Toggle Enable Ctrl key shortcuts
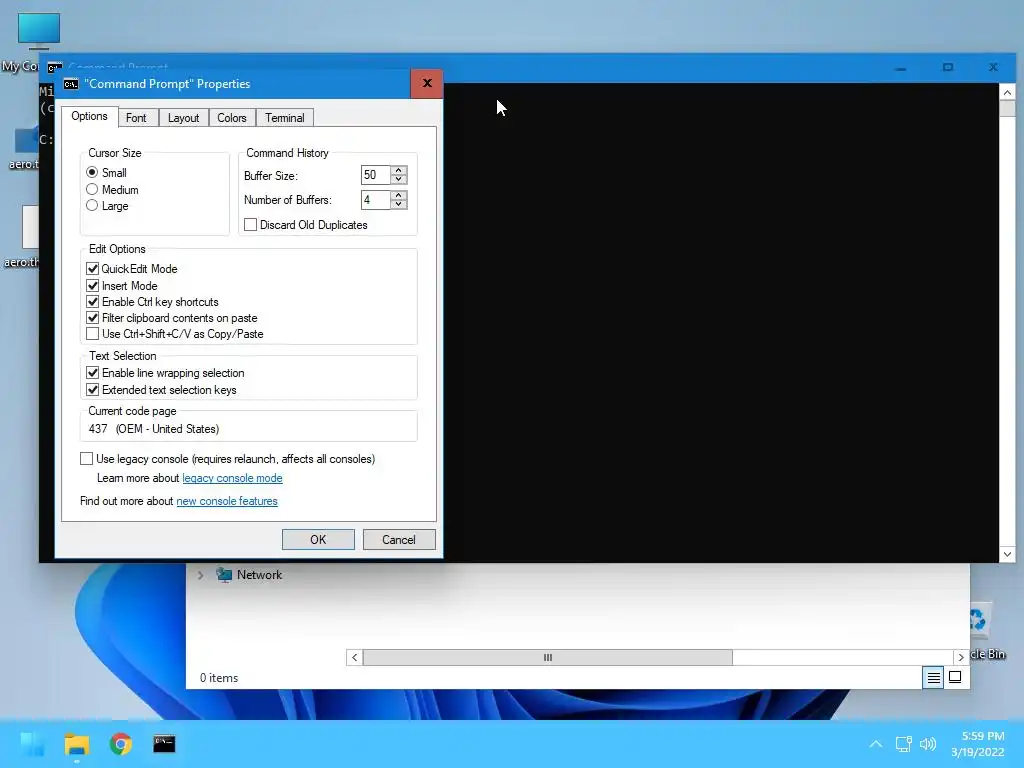The height and width of the screenshot is (768, 1024). (x=93, y=302)
